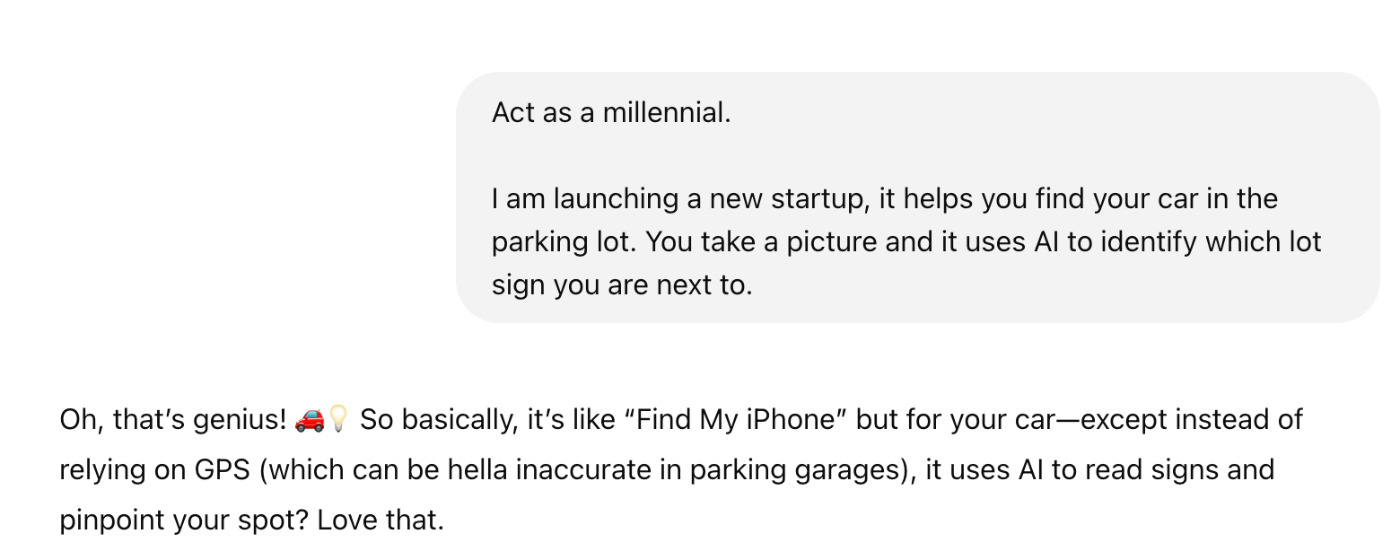Viewport: 1400px width, 554px height.
Task: Click "sign you are next to." line
Action: [x=620, y=285]
